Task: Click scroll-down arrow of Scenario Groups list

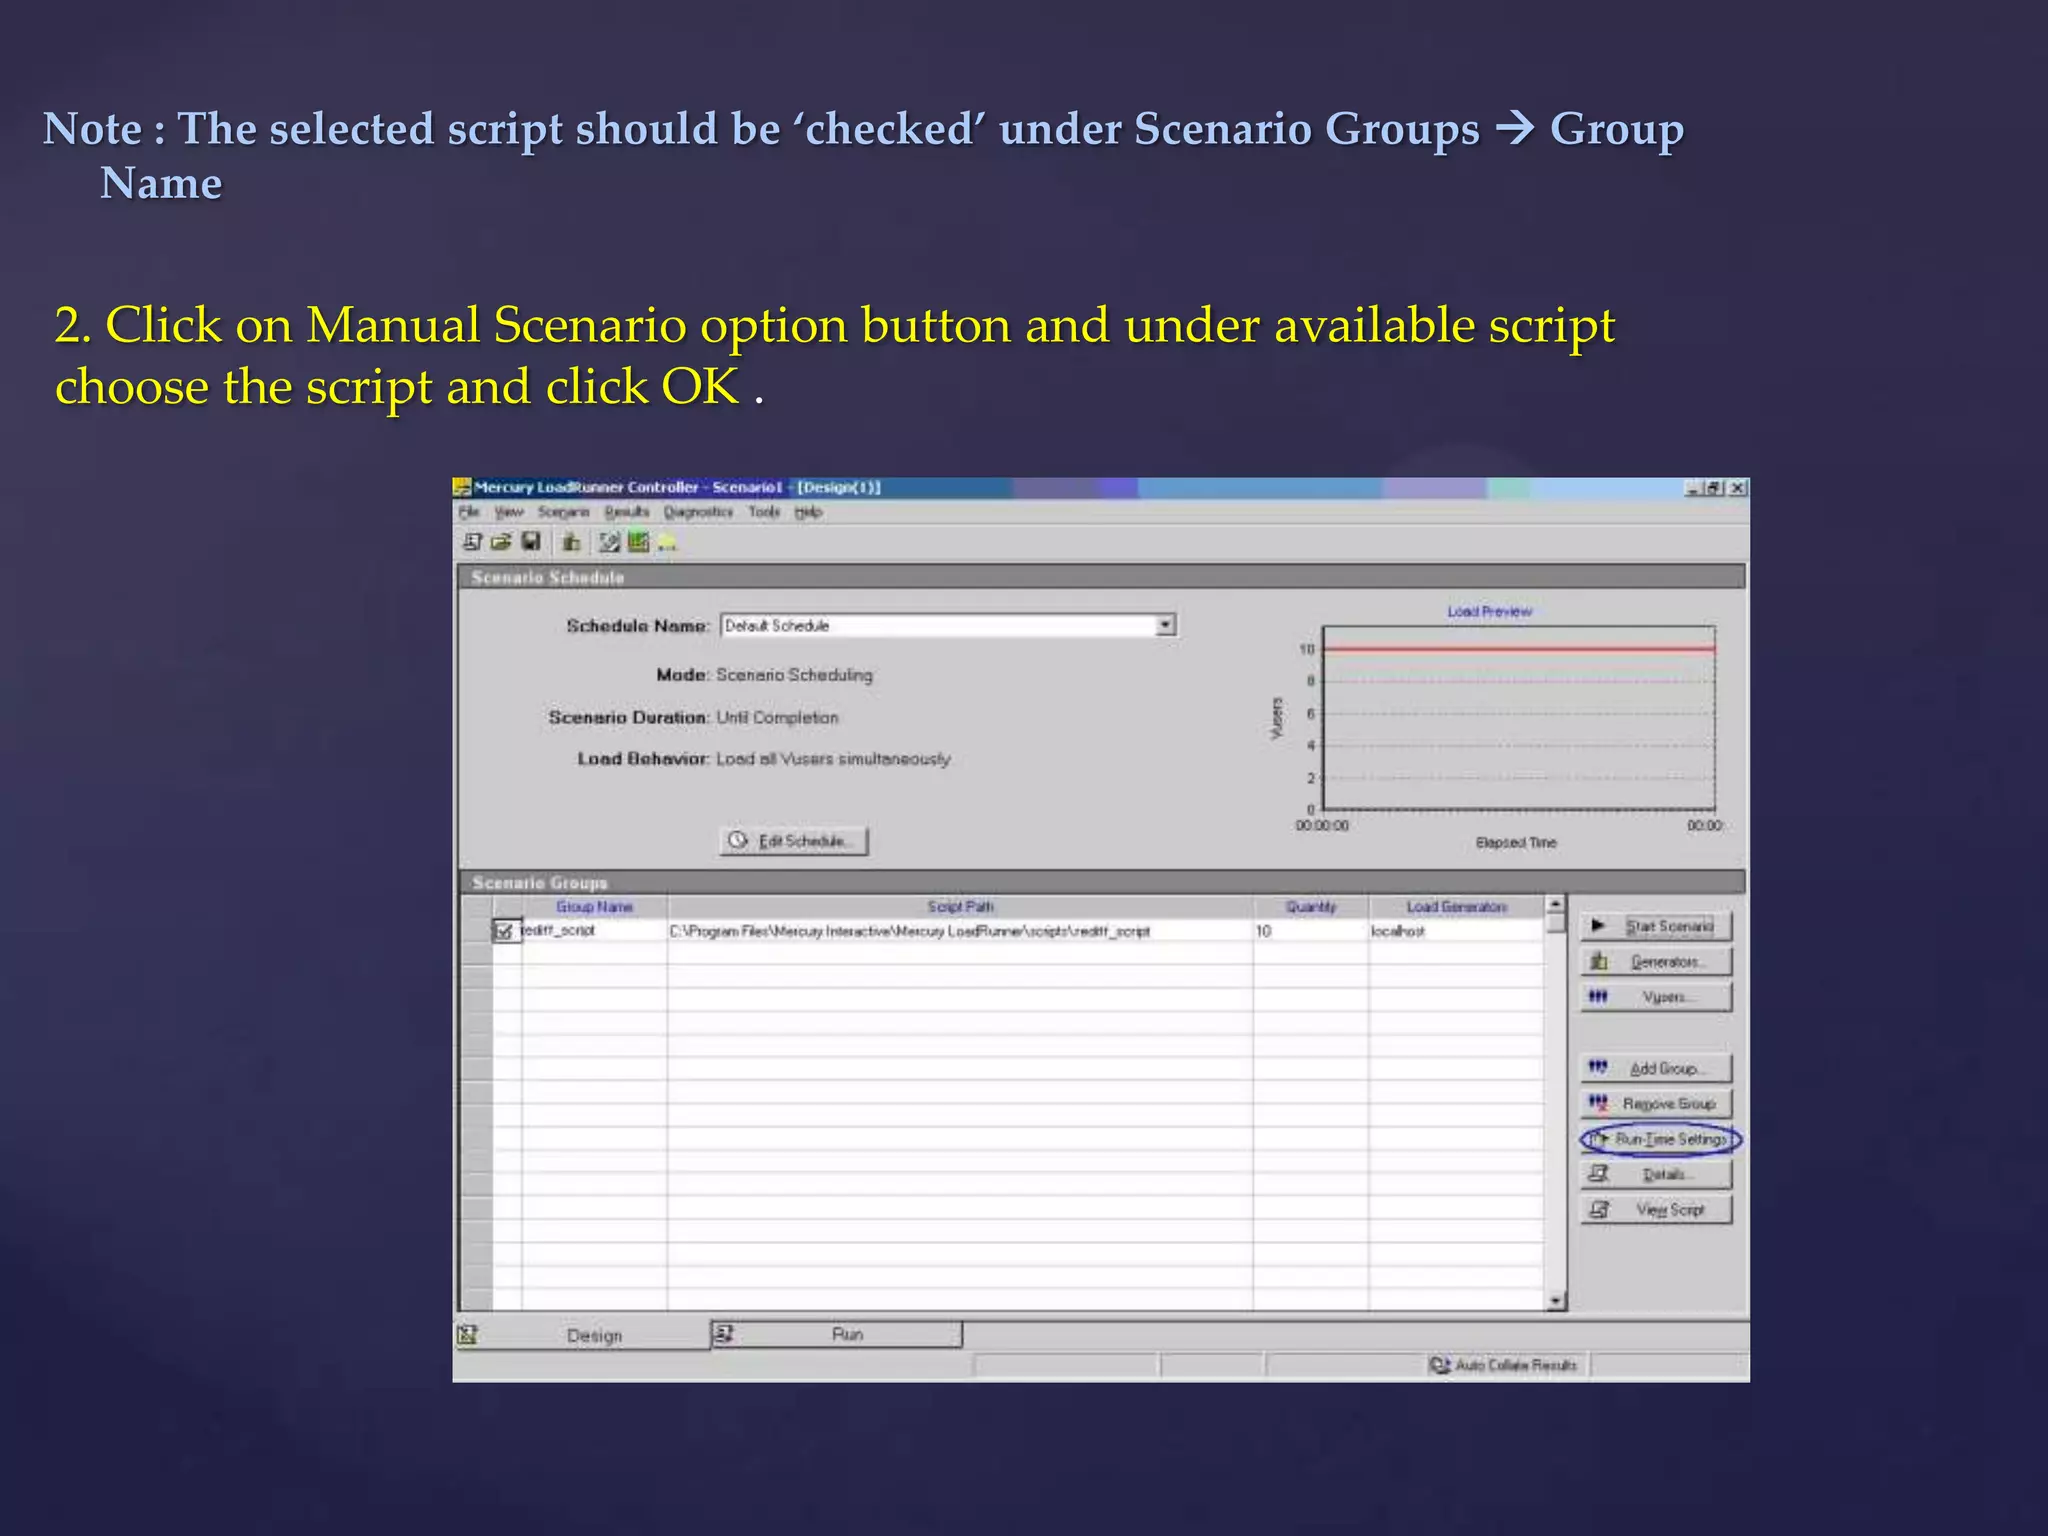Action: coord(1555,1301)
